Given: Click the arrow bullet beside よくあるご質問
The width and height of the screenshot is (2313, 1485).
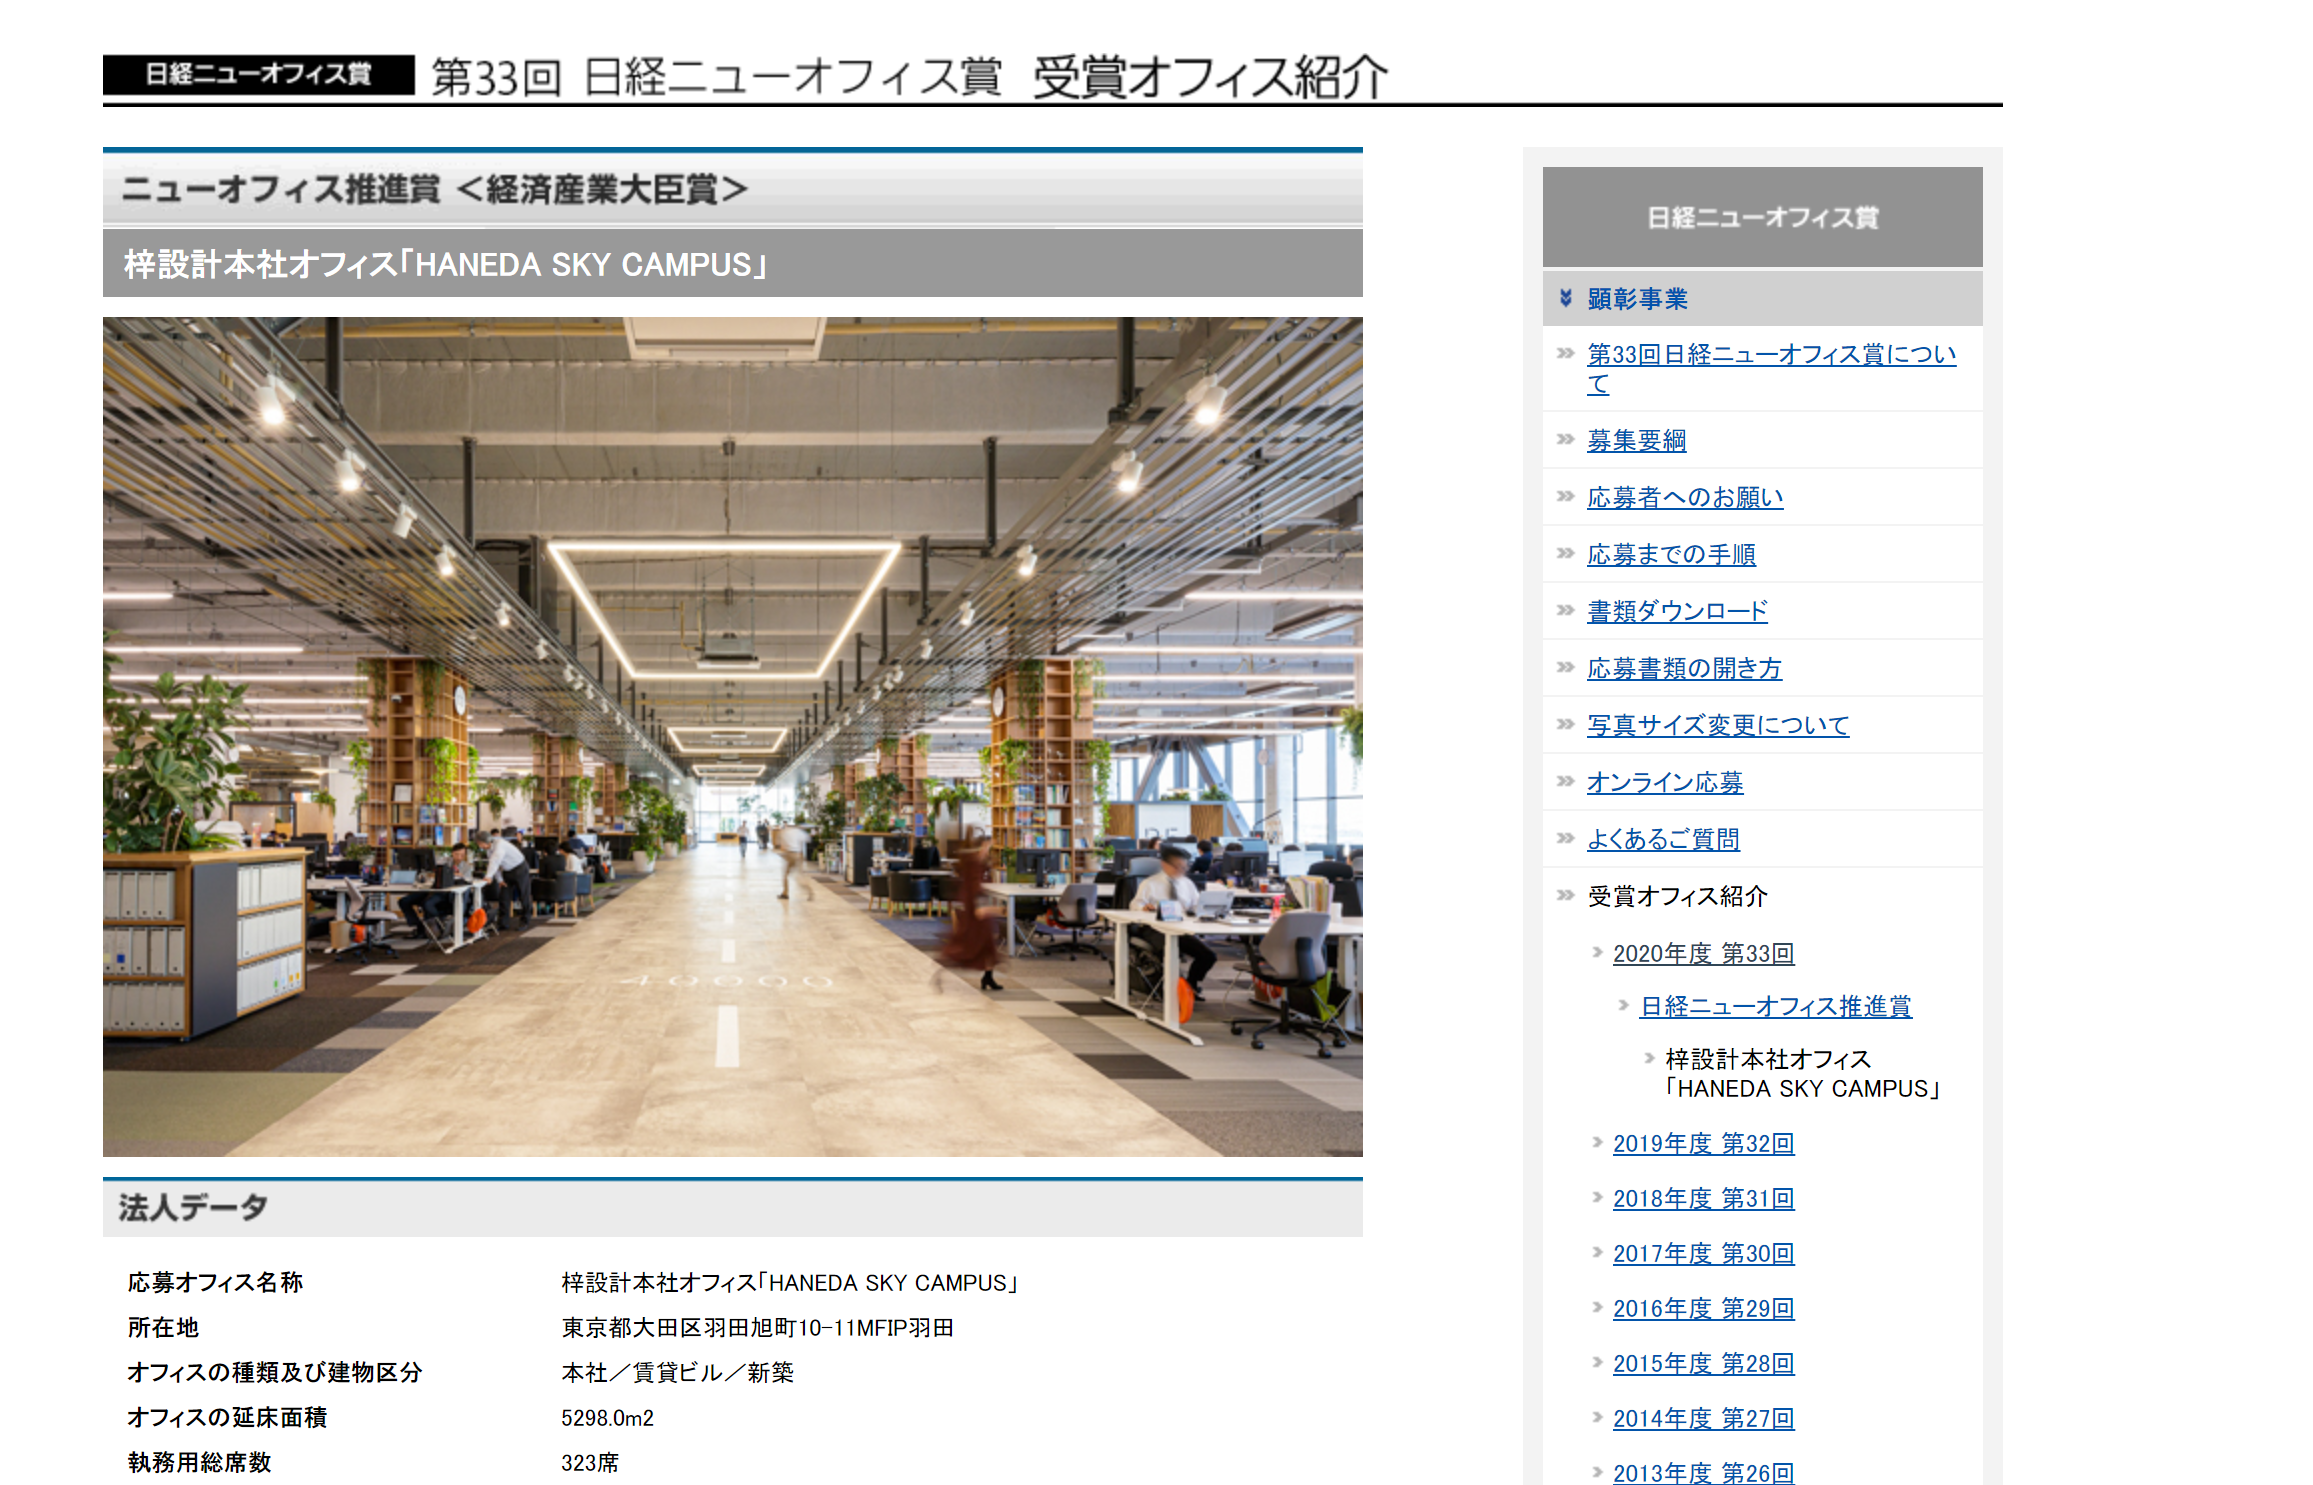Looking at the screenshot, I should (1565, 838).
